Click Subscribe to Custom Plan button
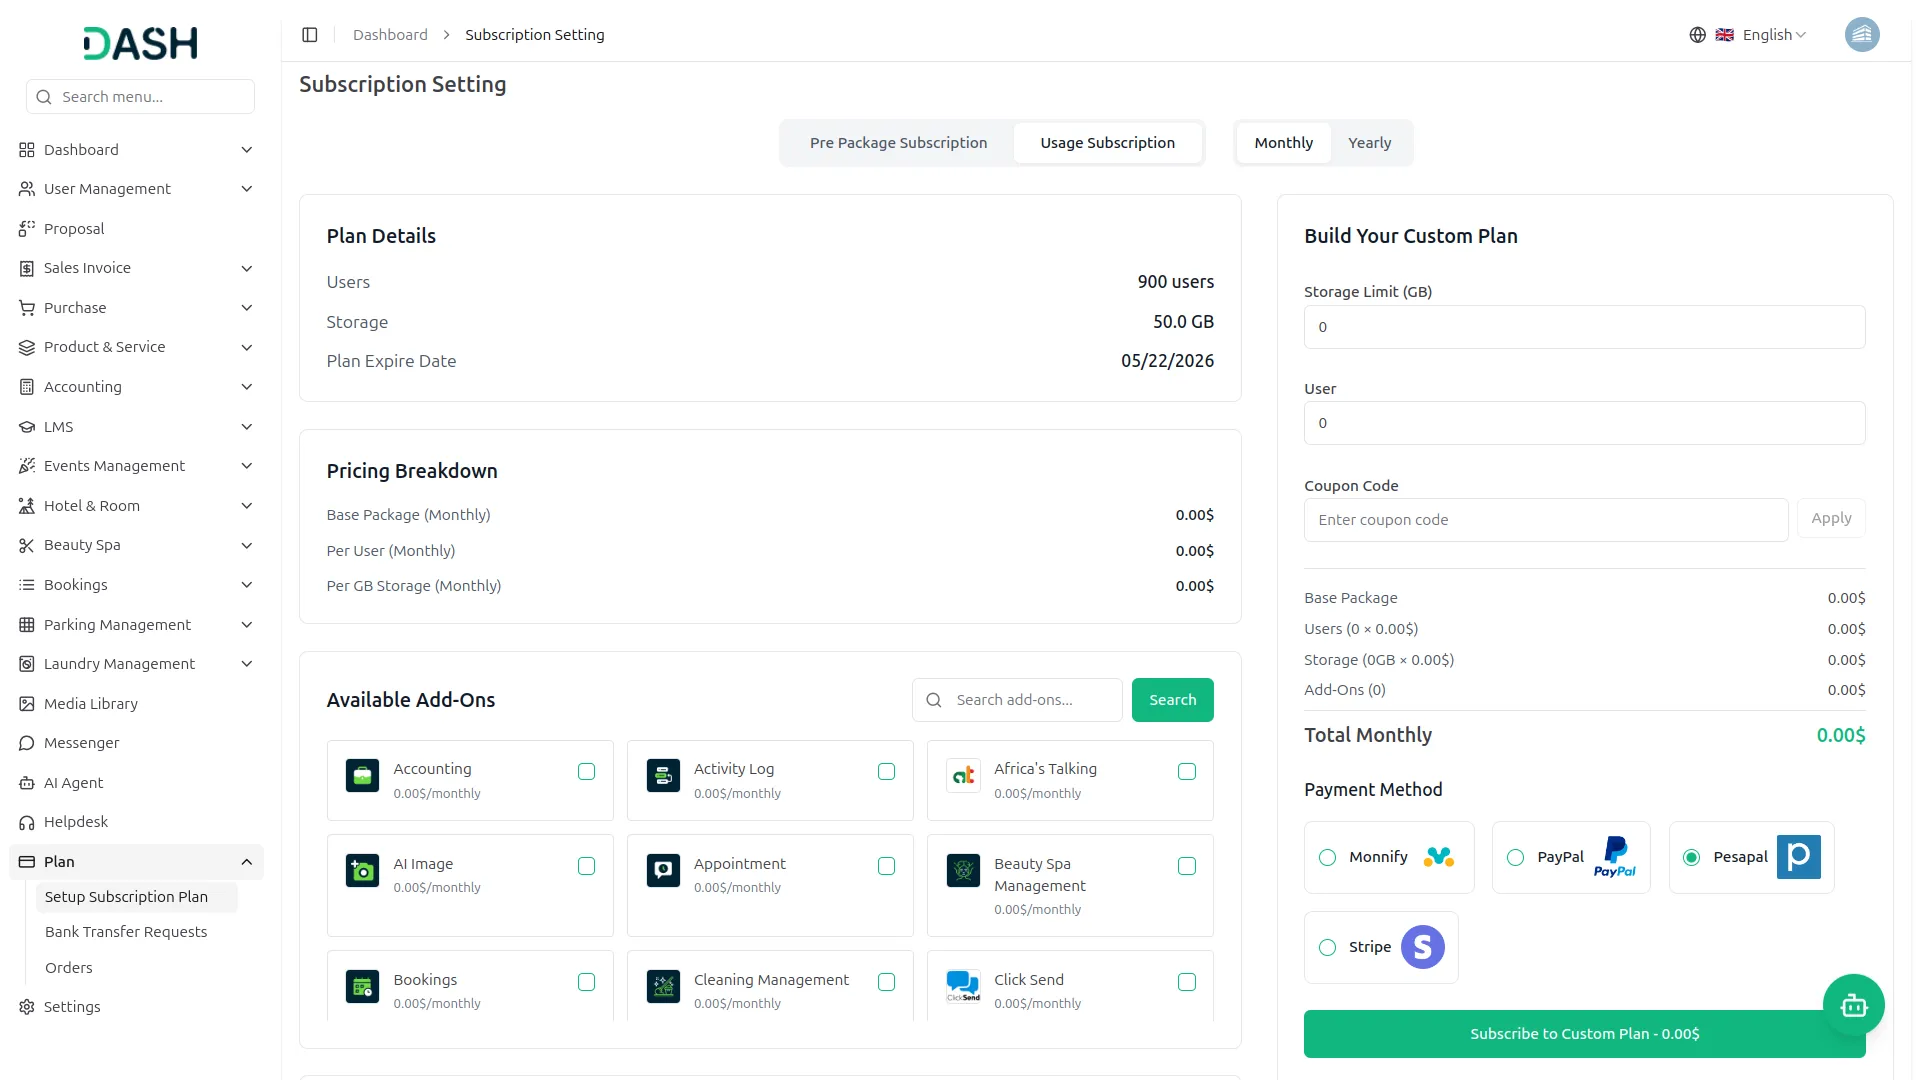Image resolution: width=1920 pixels, height=1080 pixels. (x=1584, y=1034)
